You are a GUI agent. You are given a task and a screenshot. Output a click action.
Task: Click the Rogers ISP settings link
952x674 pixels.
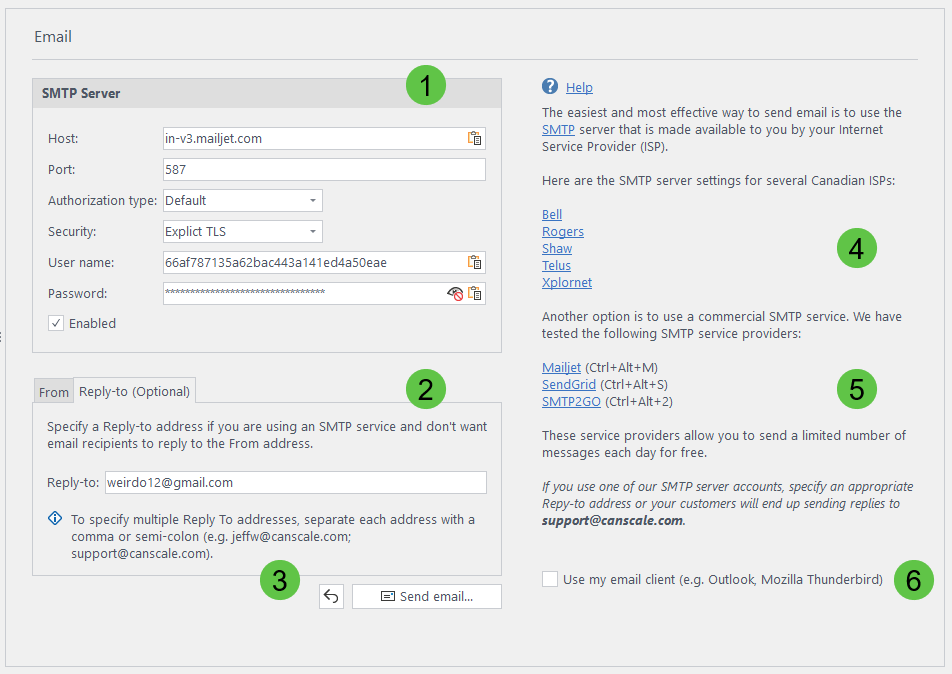tap(563, 232)
